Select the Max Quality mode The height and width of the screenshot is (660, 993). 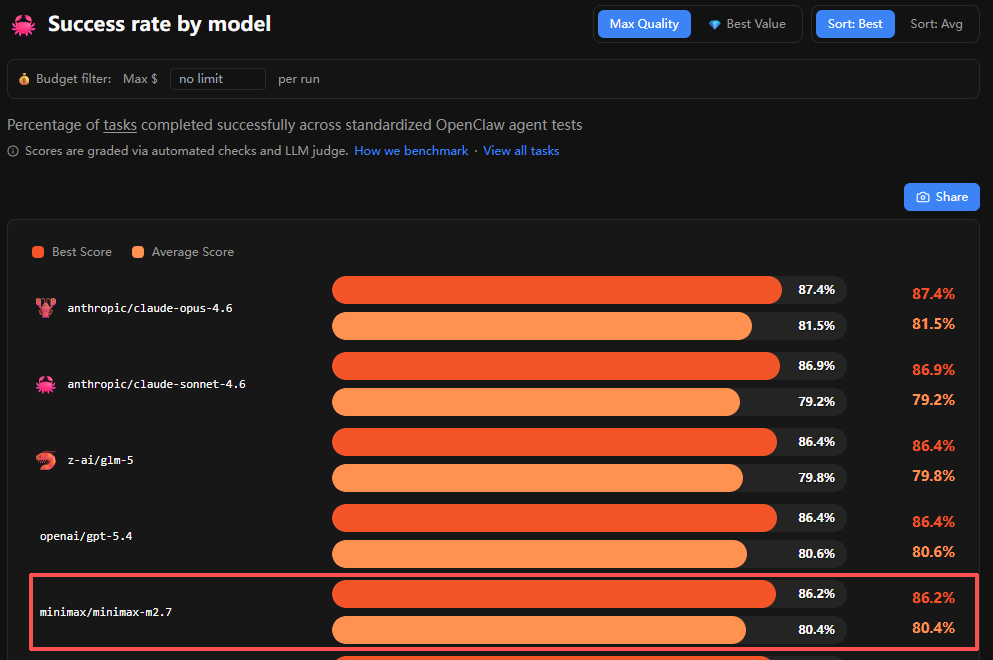click(644, 24)
